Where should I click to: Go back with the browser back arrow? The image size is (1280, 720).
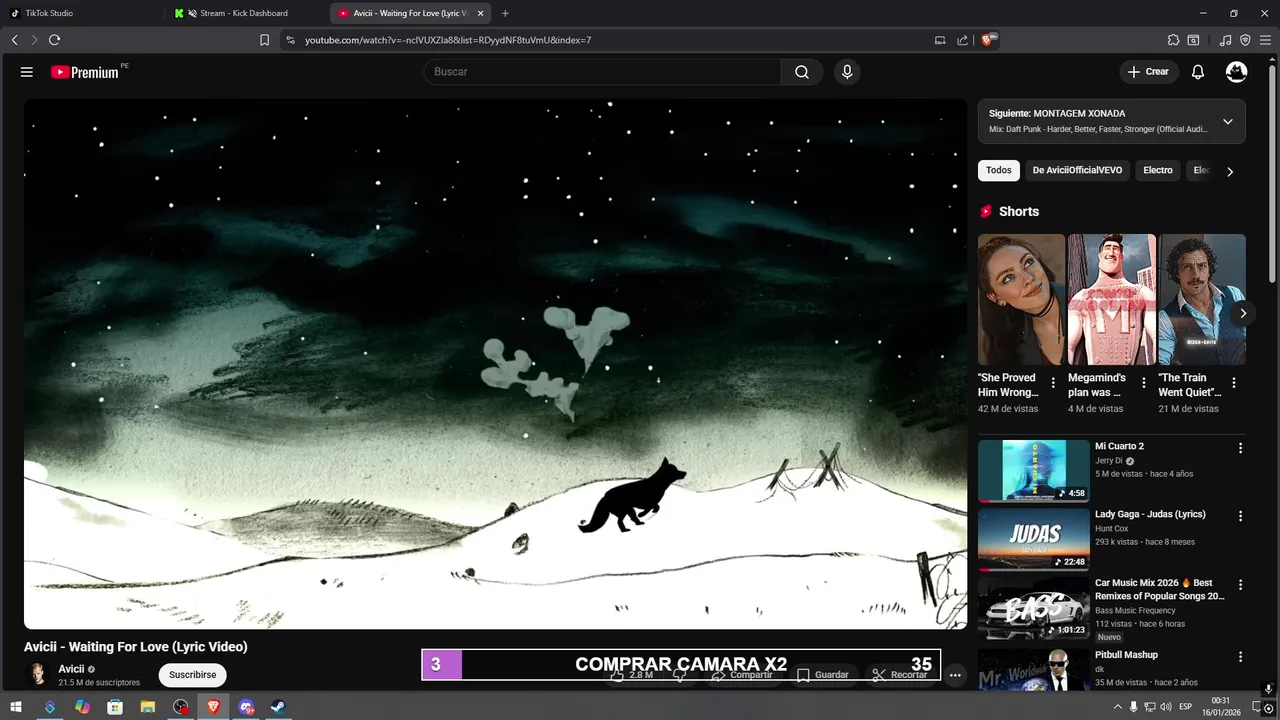pos(14,40)
